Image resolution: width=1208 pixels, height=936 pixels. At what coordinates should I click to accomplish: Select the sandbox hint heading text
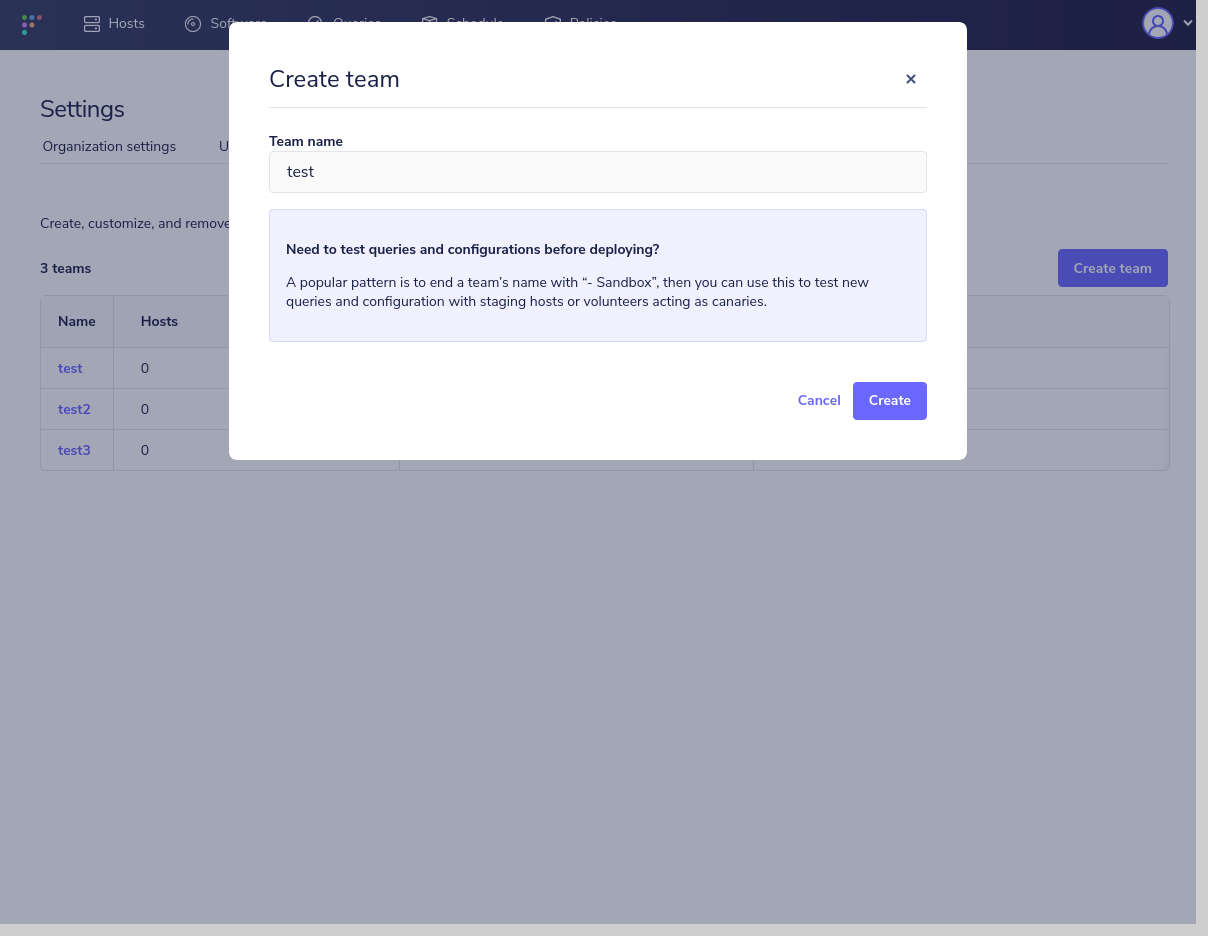473,250
